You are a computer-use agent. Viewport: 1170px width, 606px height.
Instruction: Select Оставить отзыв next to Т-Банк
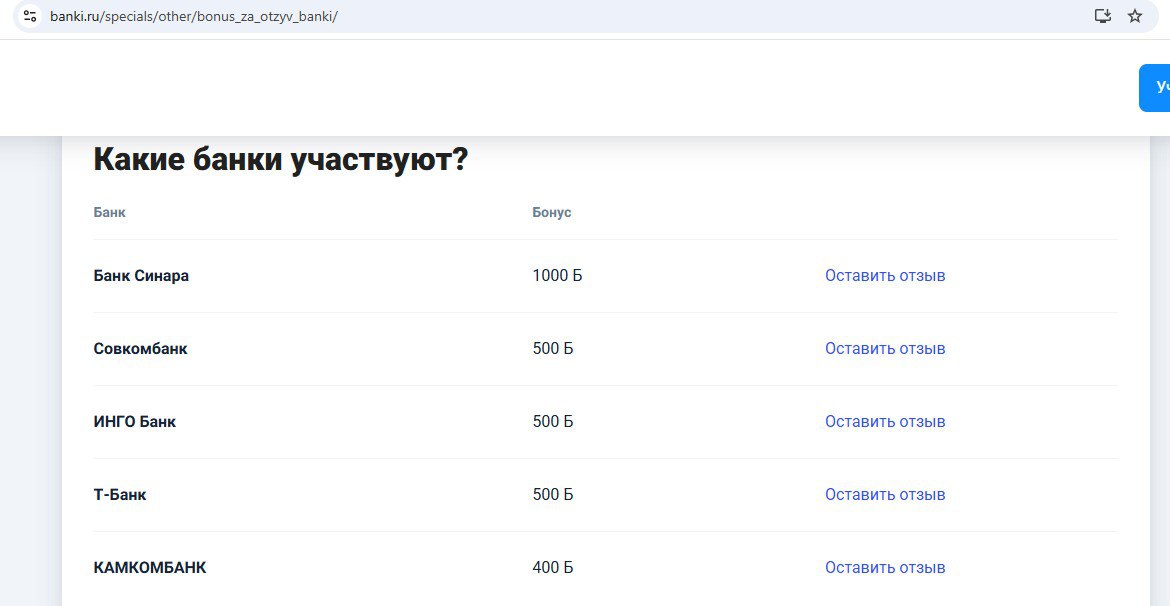coord(884,495)
